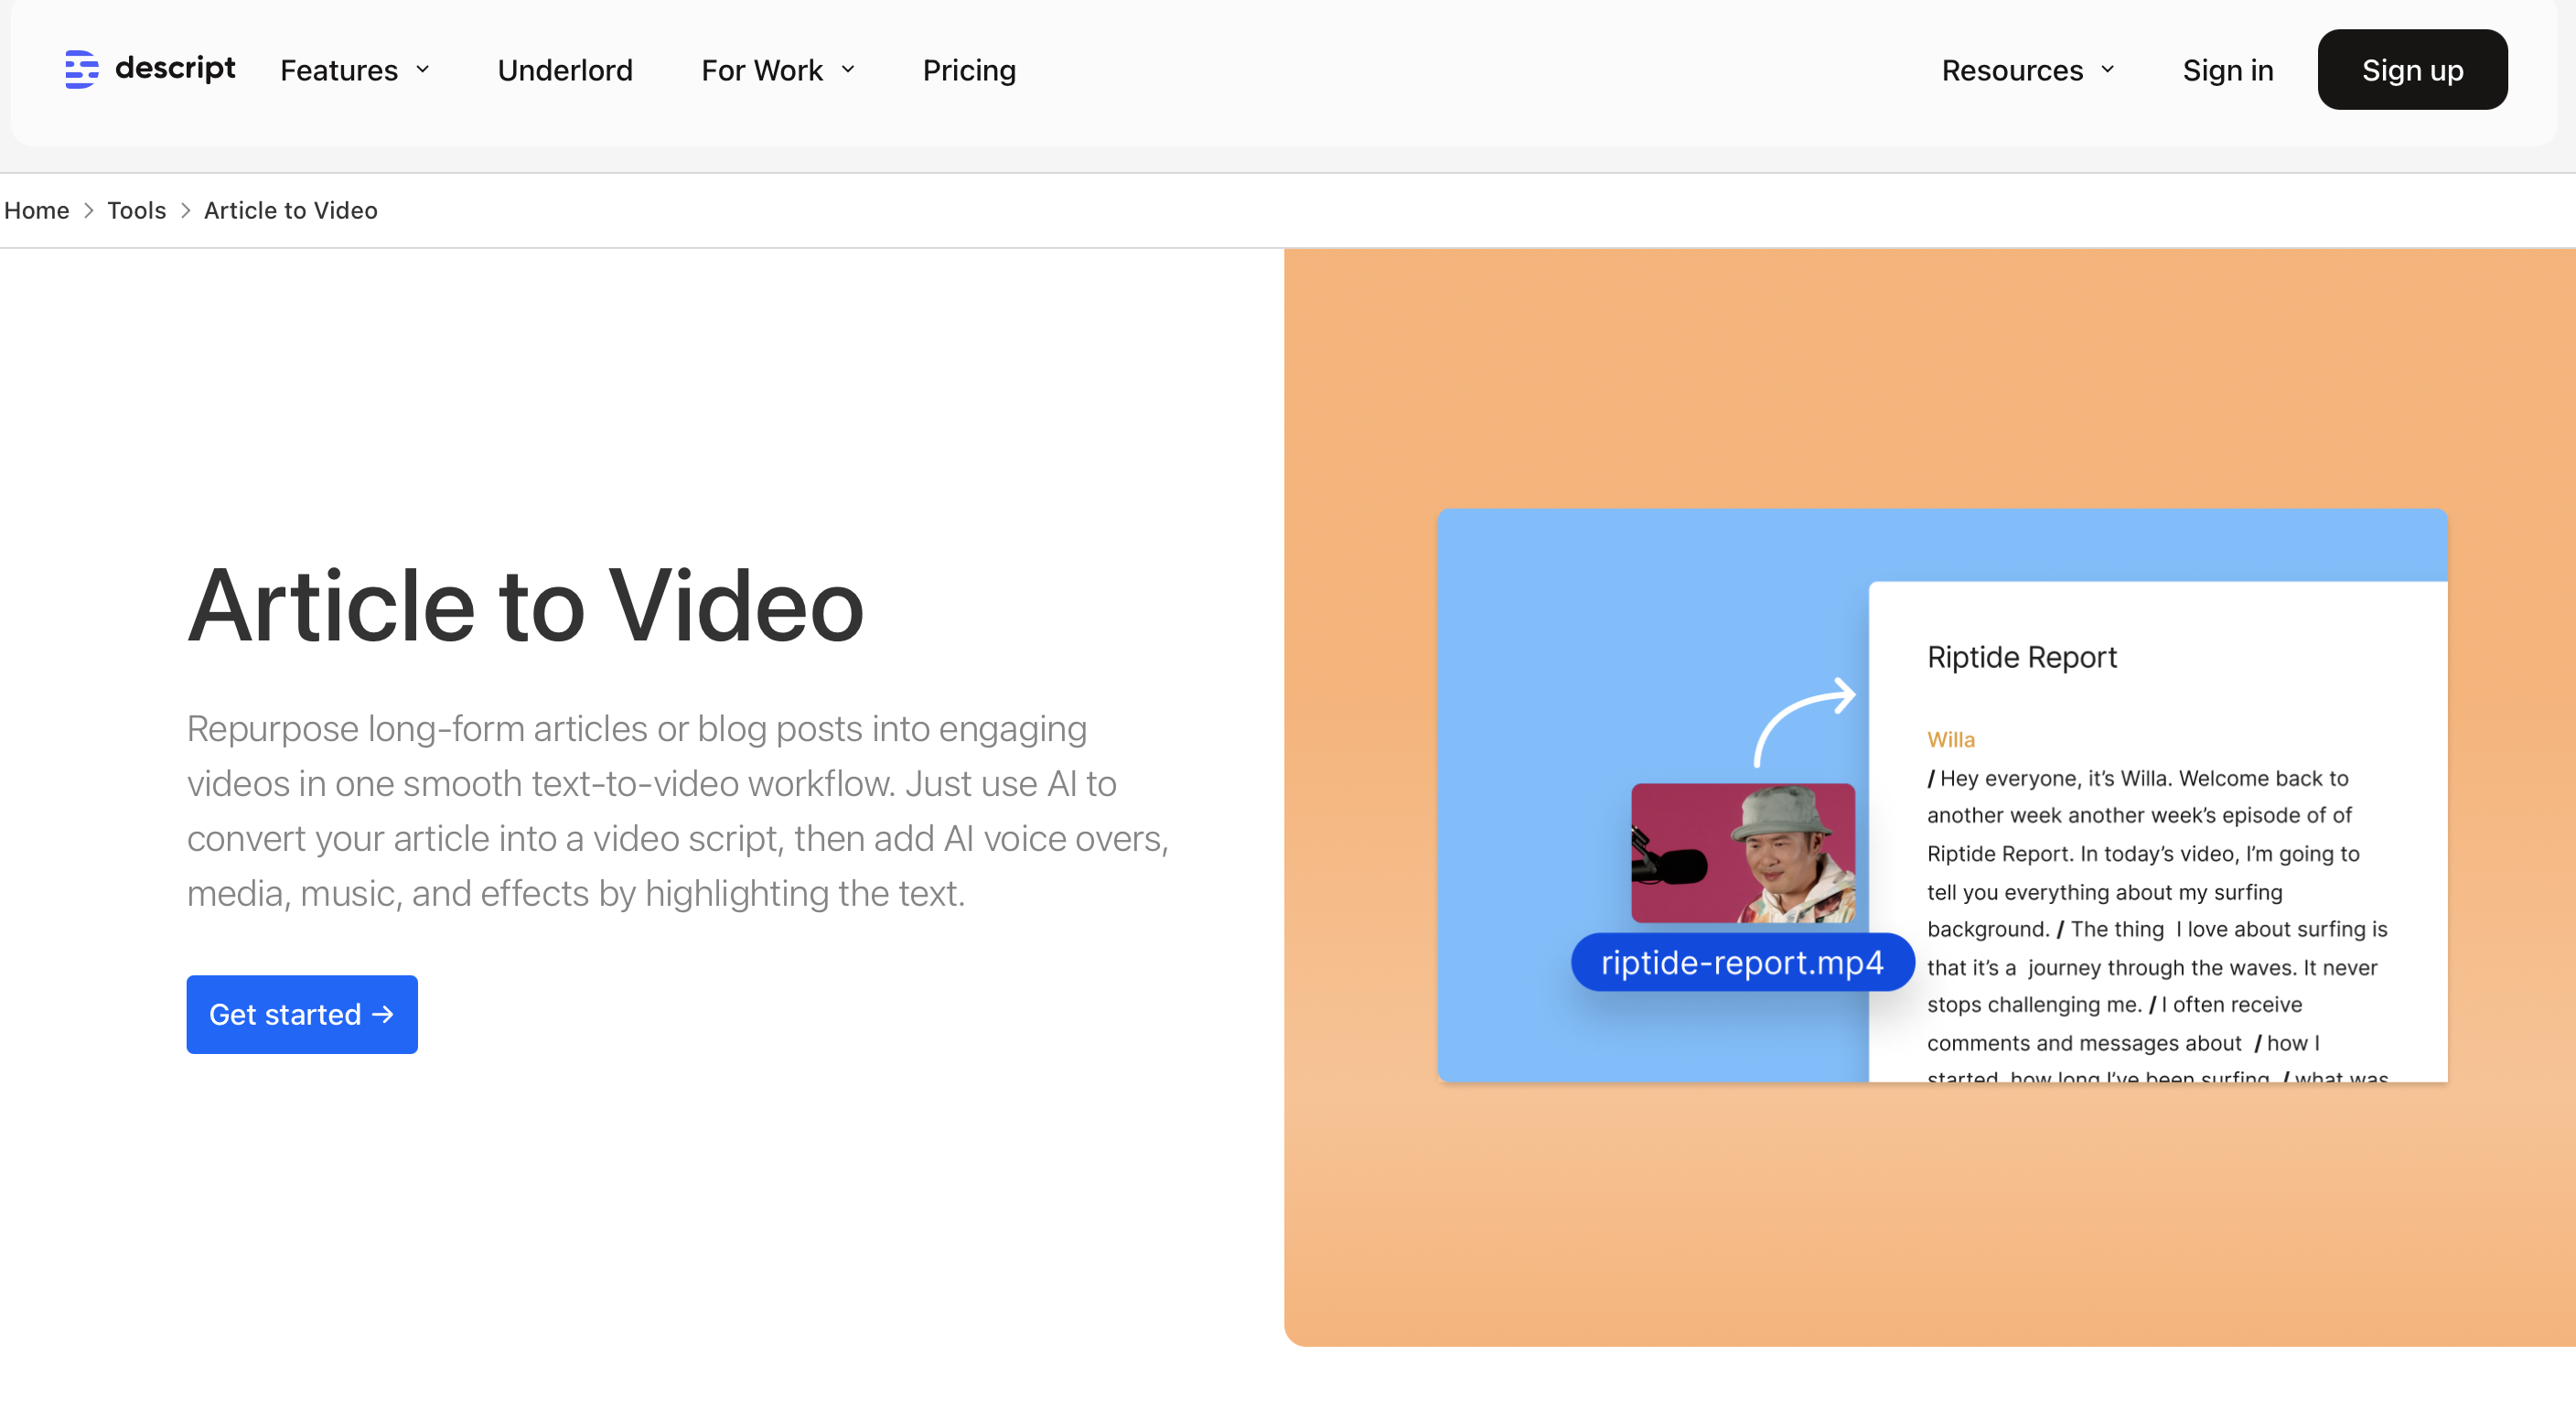Click the Descript logo icon

point(82,69)
